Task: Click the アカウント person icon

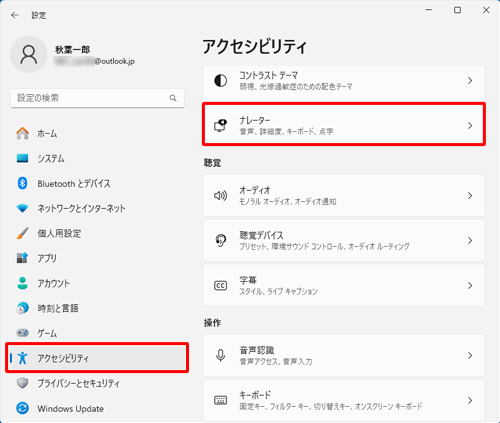Action: 22,283
